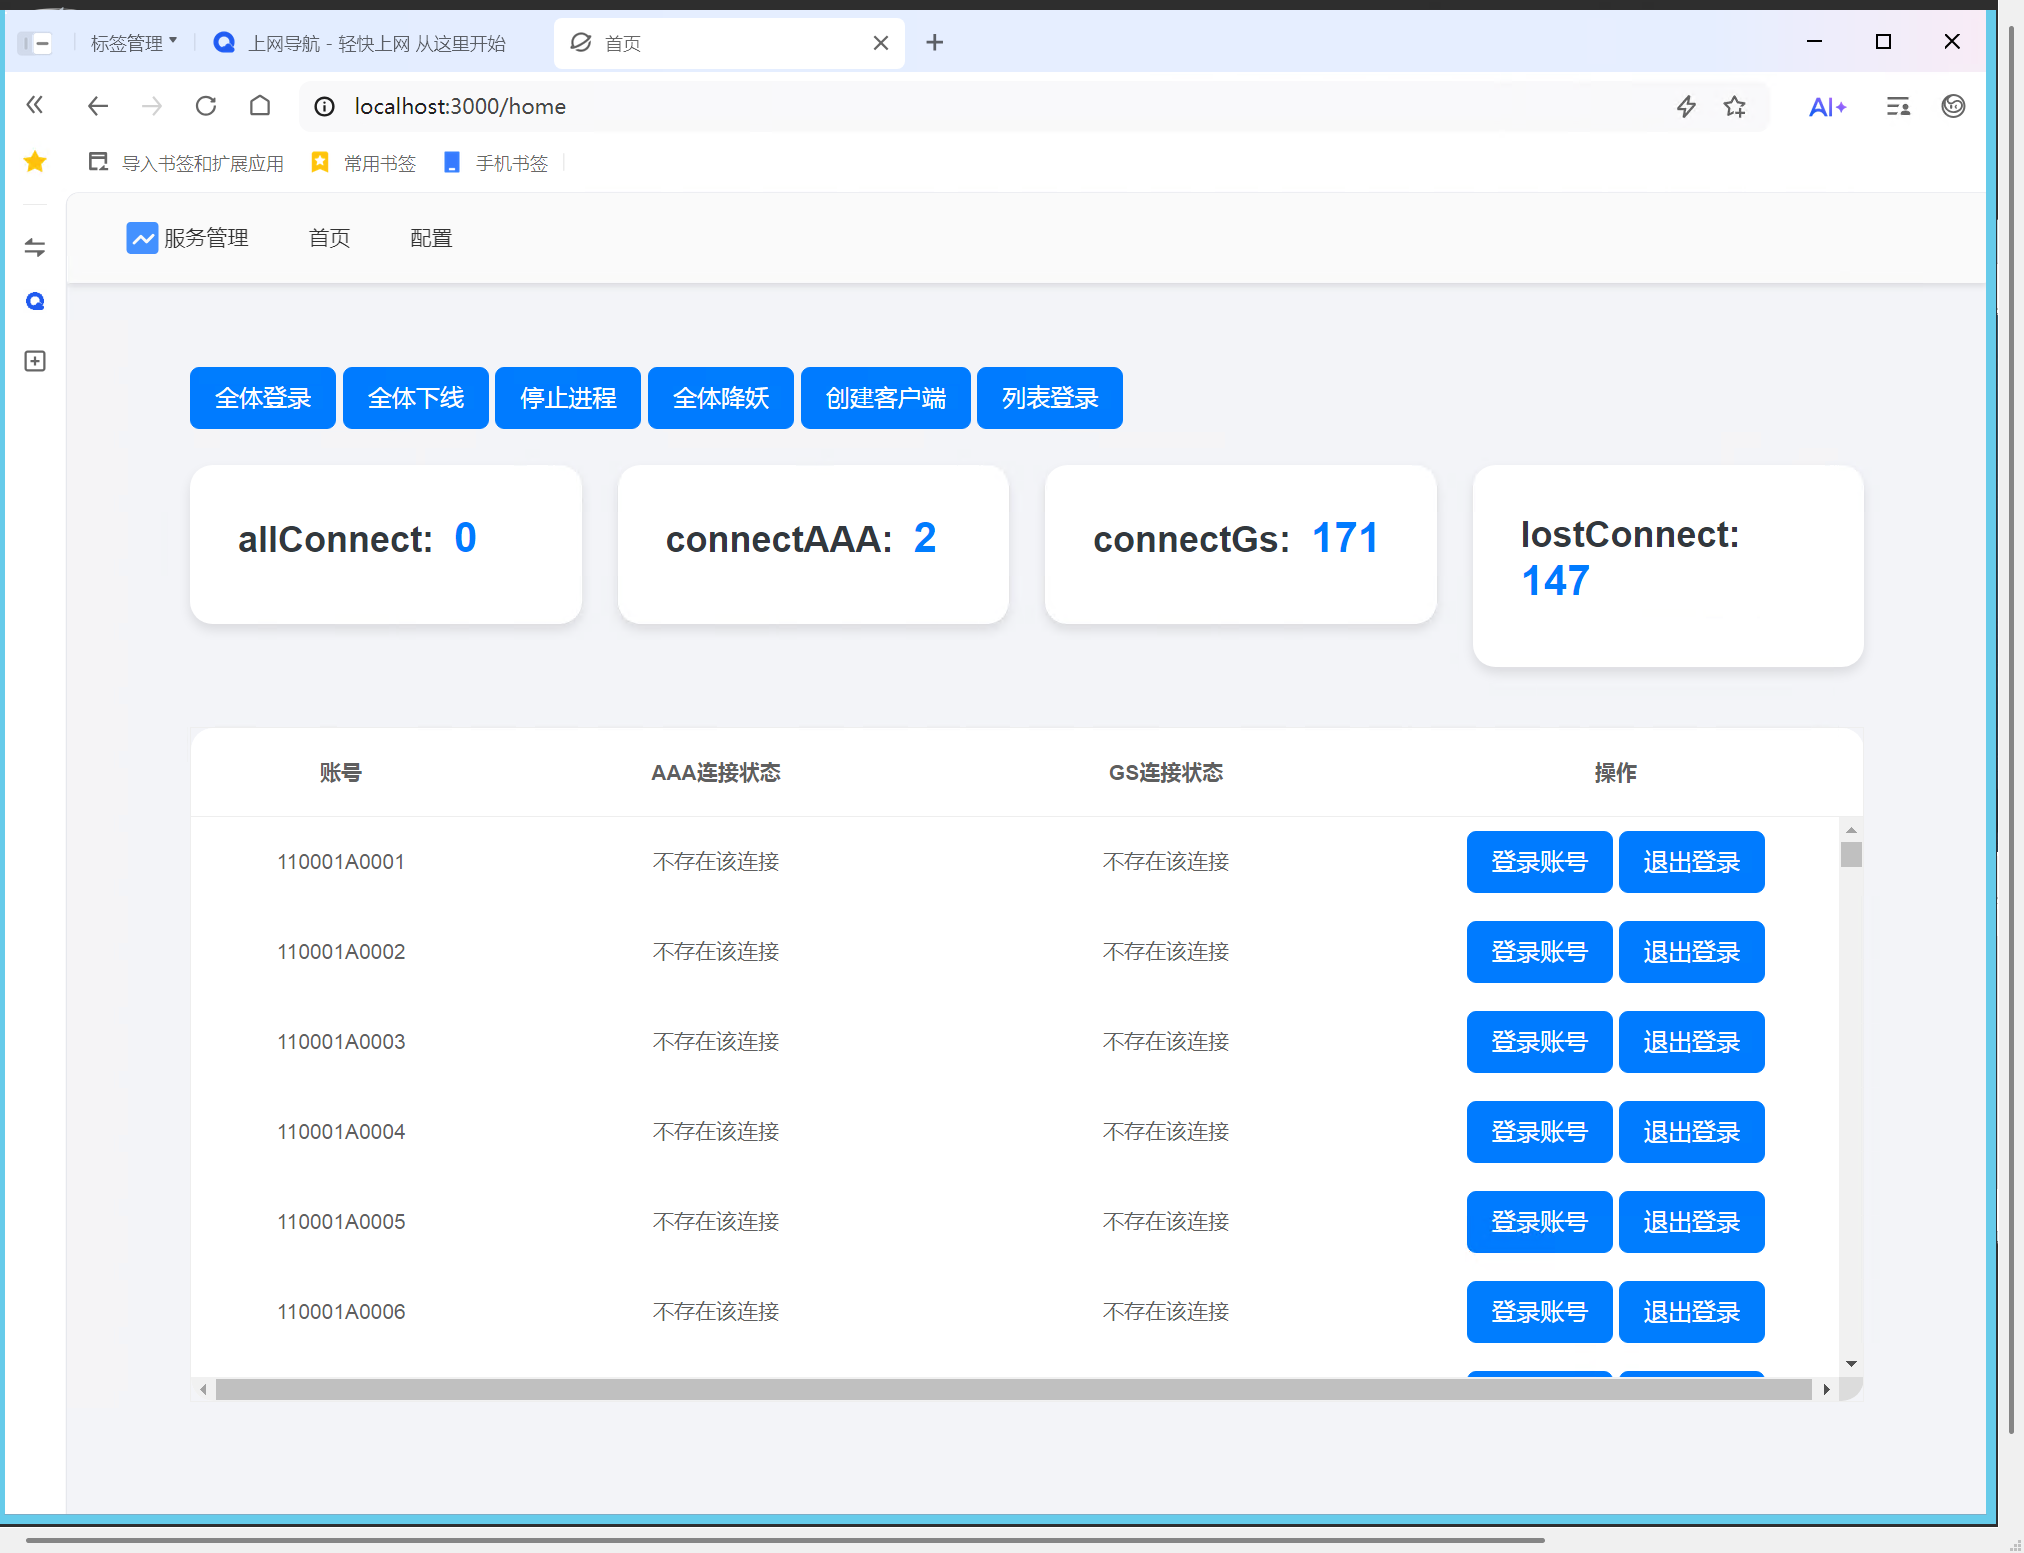View site info icon in address bar
This screenshot has height=1553, width=2024.
tap(325, 106)
